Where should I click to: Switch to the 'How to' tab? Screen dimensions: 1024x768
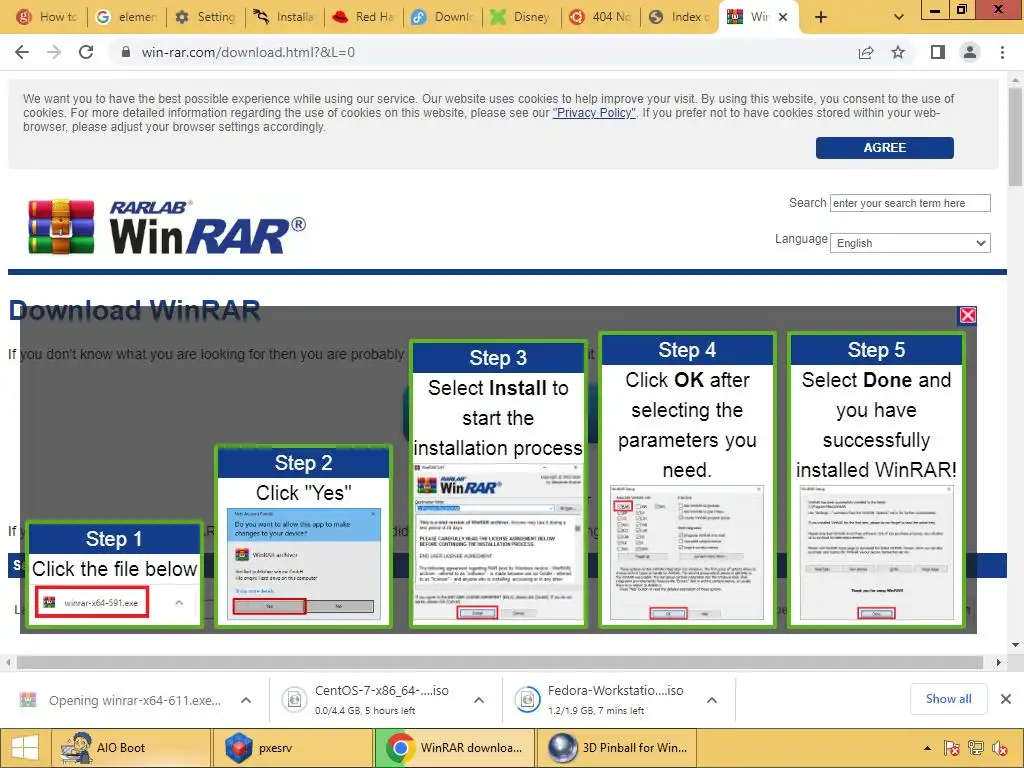click(x=47, y=17)
